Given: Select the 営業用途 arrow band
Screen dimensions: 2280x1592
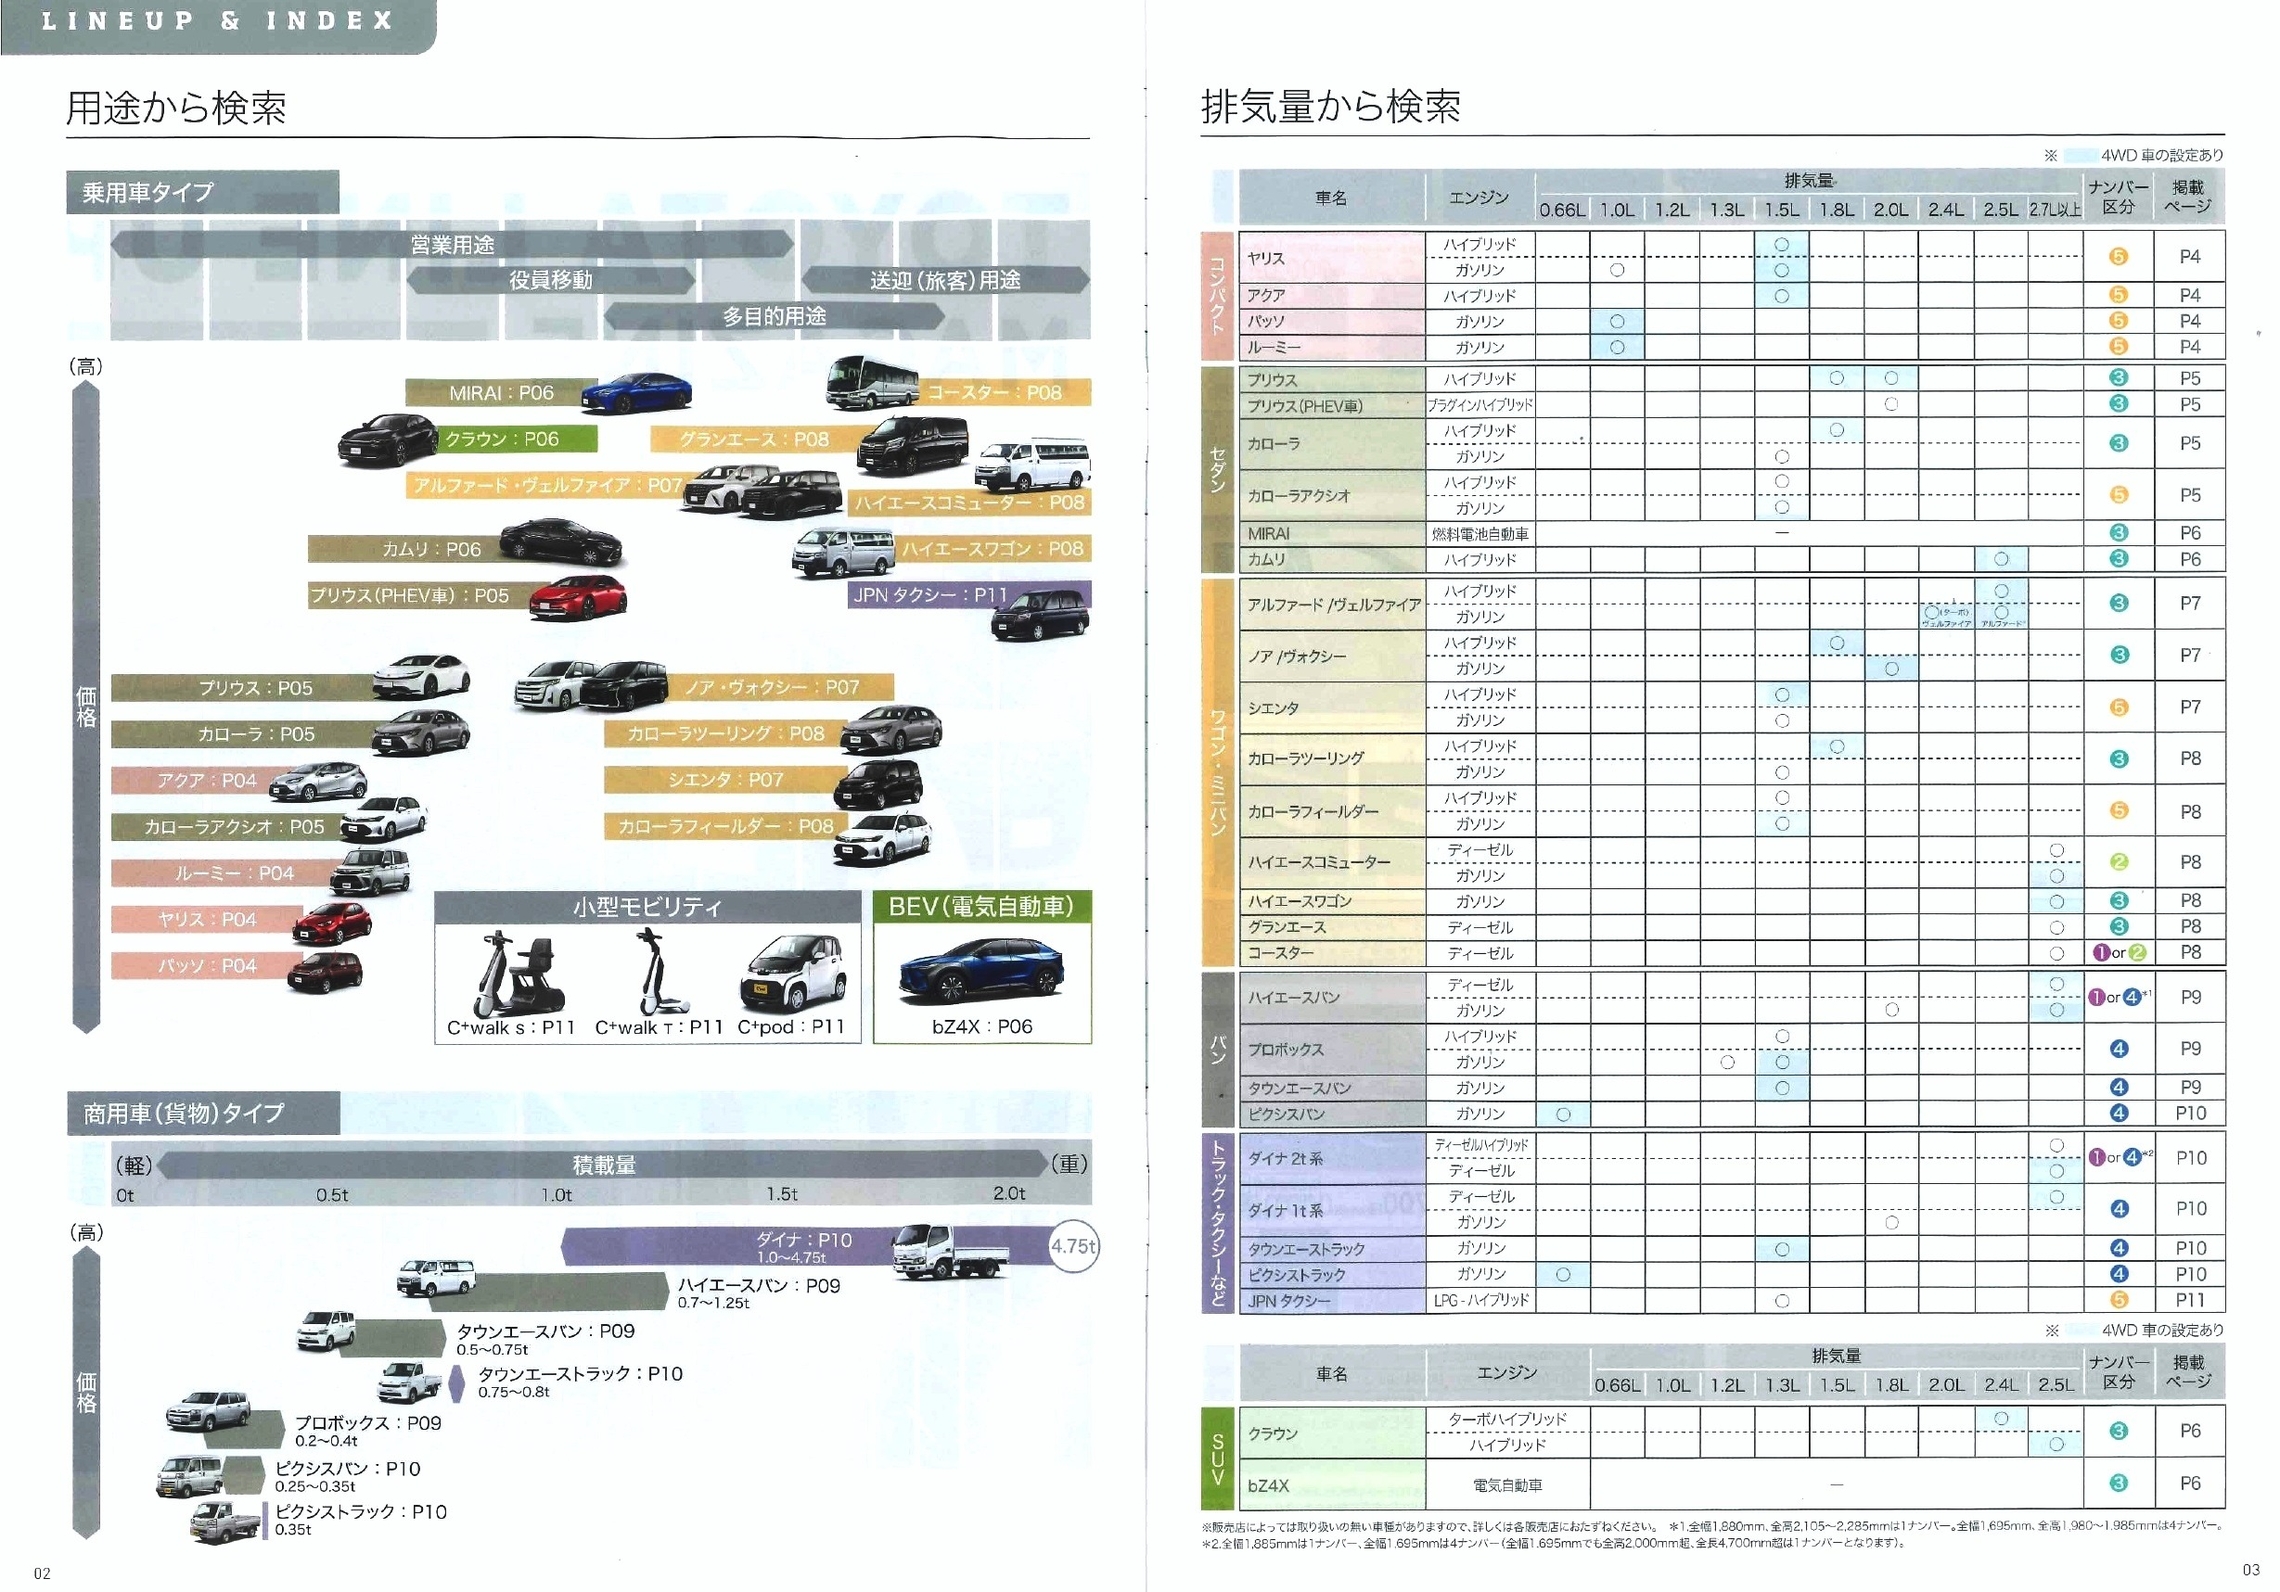Looking at the screenshot, I should click(x=452, y=245).
